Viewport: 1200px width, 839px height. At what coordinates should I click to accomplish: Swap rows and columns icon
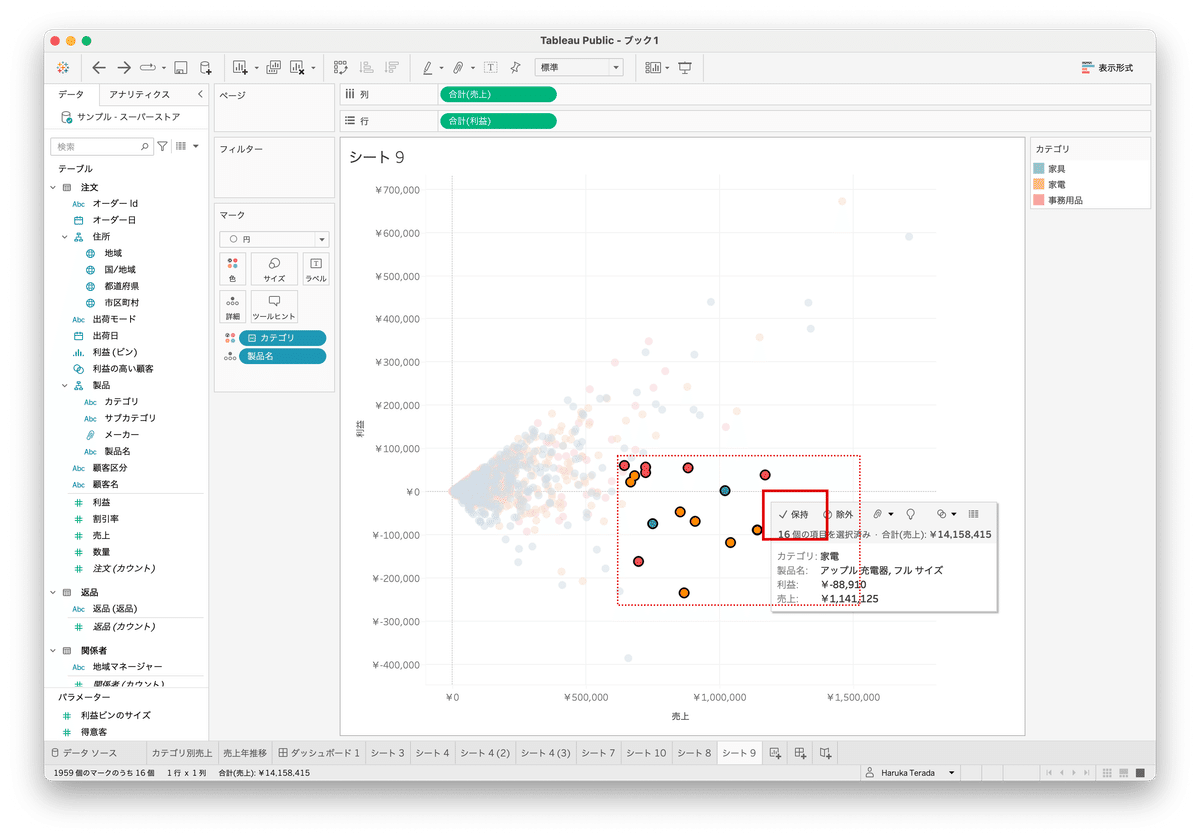click(x=341, y=67)
